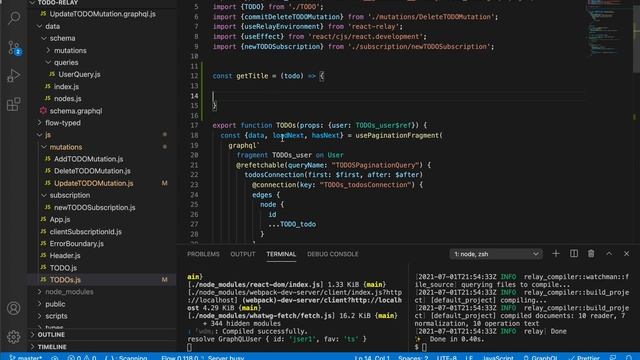Image resolution: width=640 pixels, height=360 pixels.
Task: Click the JS icon beside App.js
Action: point(43,219)
